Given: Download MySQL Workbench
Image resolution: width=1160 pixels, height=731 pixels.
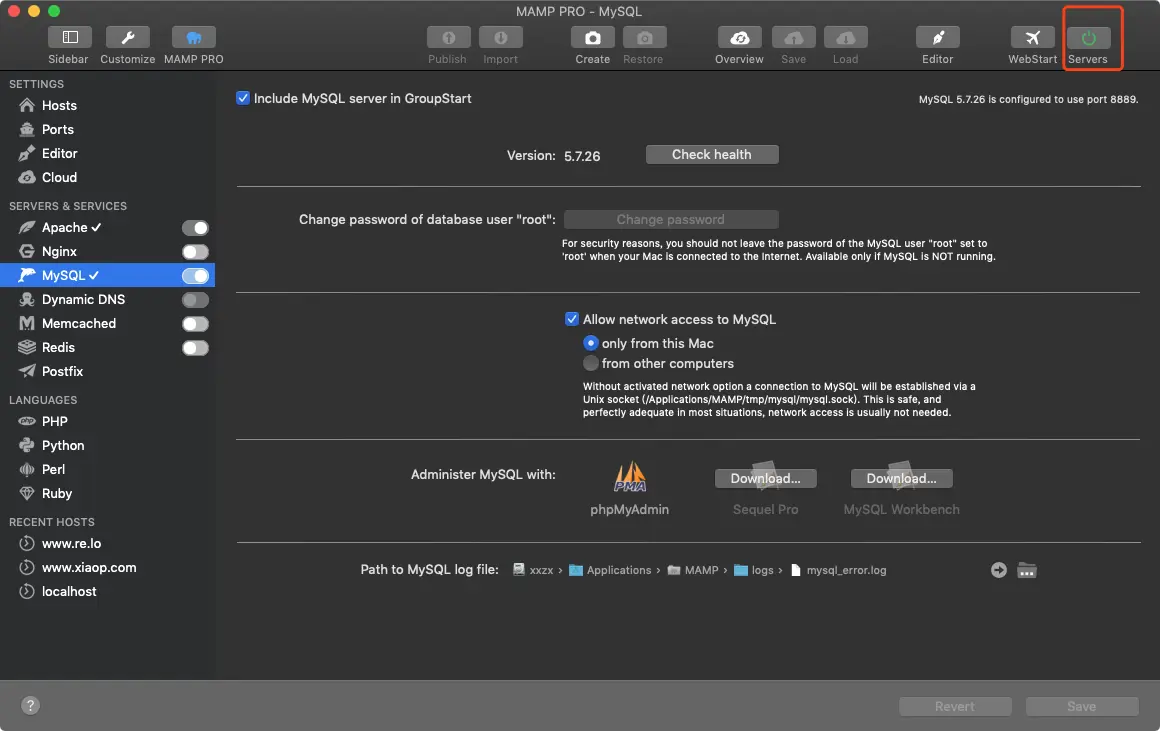Looking at the screenshot, I should point(901,479).
